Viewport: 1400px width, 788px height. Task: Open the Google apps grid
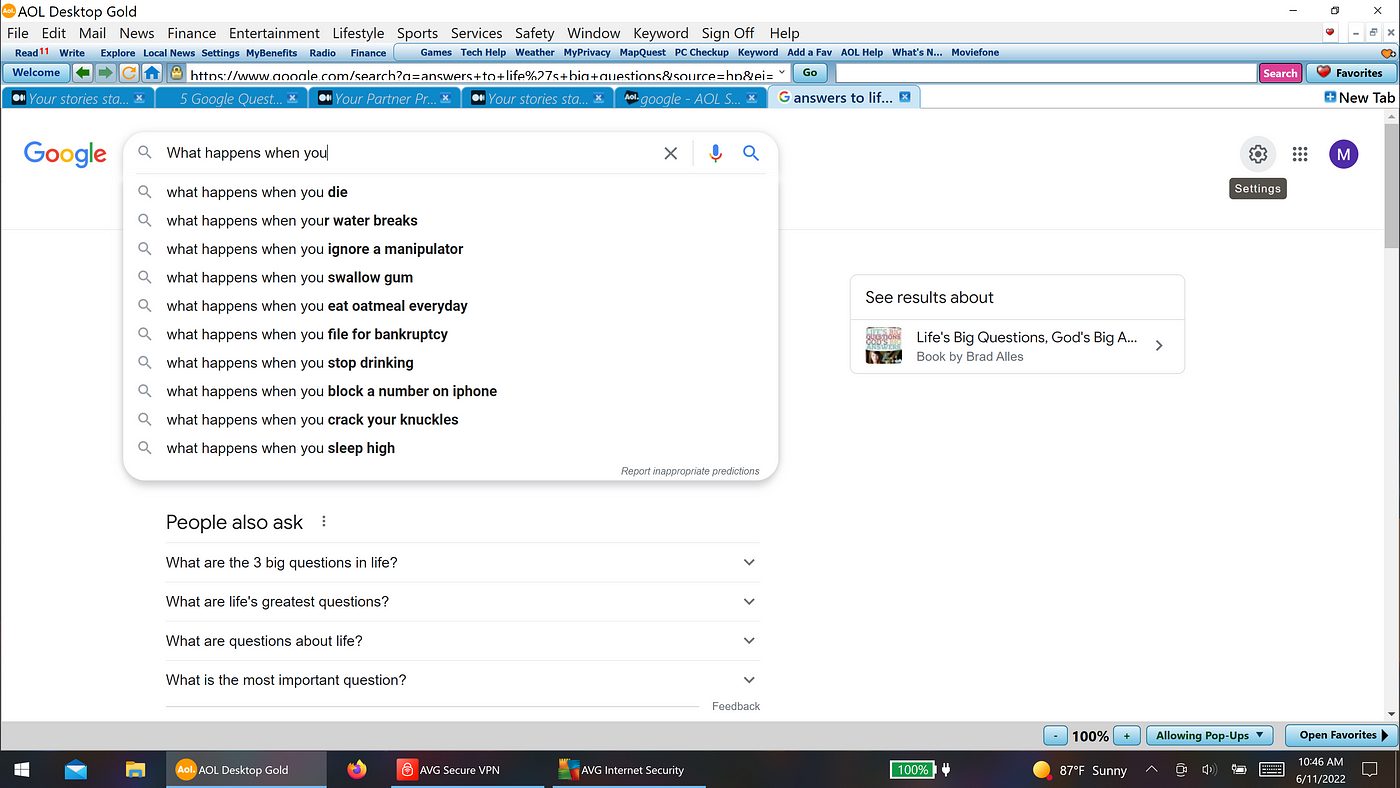click(x=1300, y=154)
